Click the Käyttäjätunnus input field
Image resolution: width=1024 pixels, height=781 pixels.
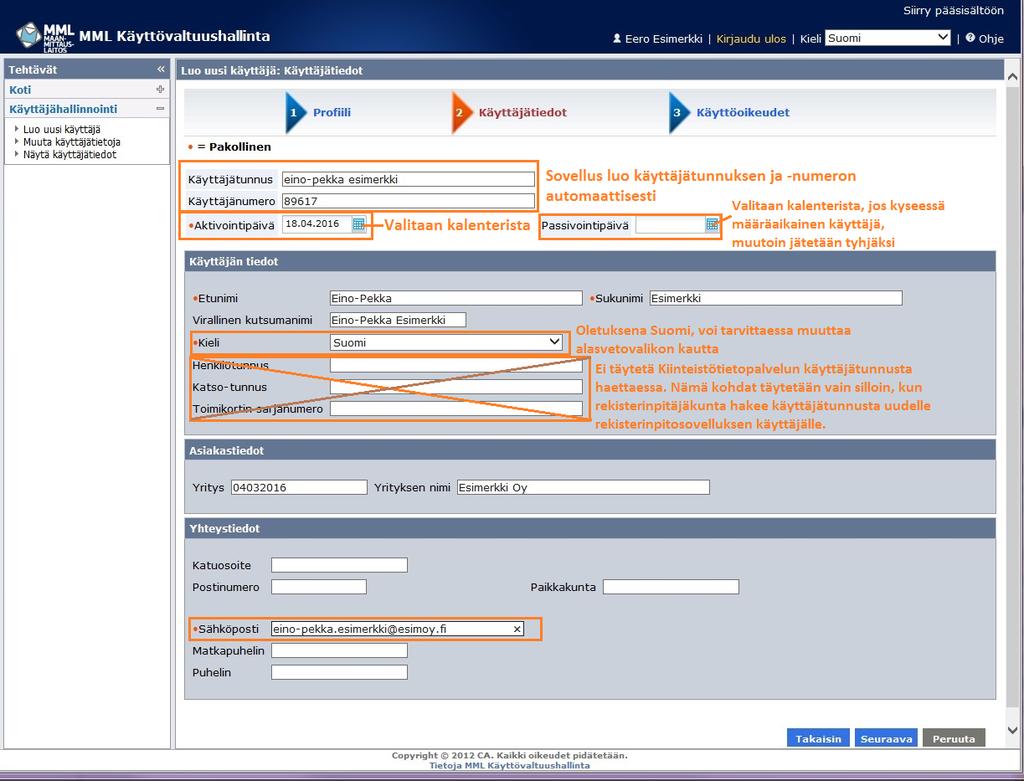click(408, 180)
